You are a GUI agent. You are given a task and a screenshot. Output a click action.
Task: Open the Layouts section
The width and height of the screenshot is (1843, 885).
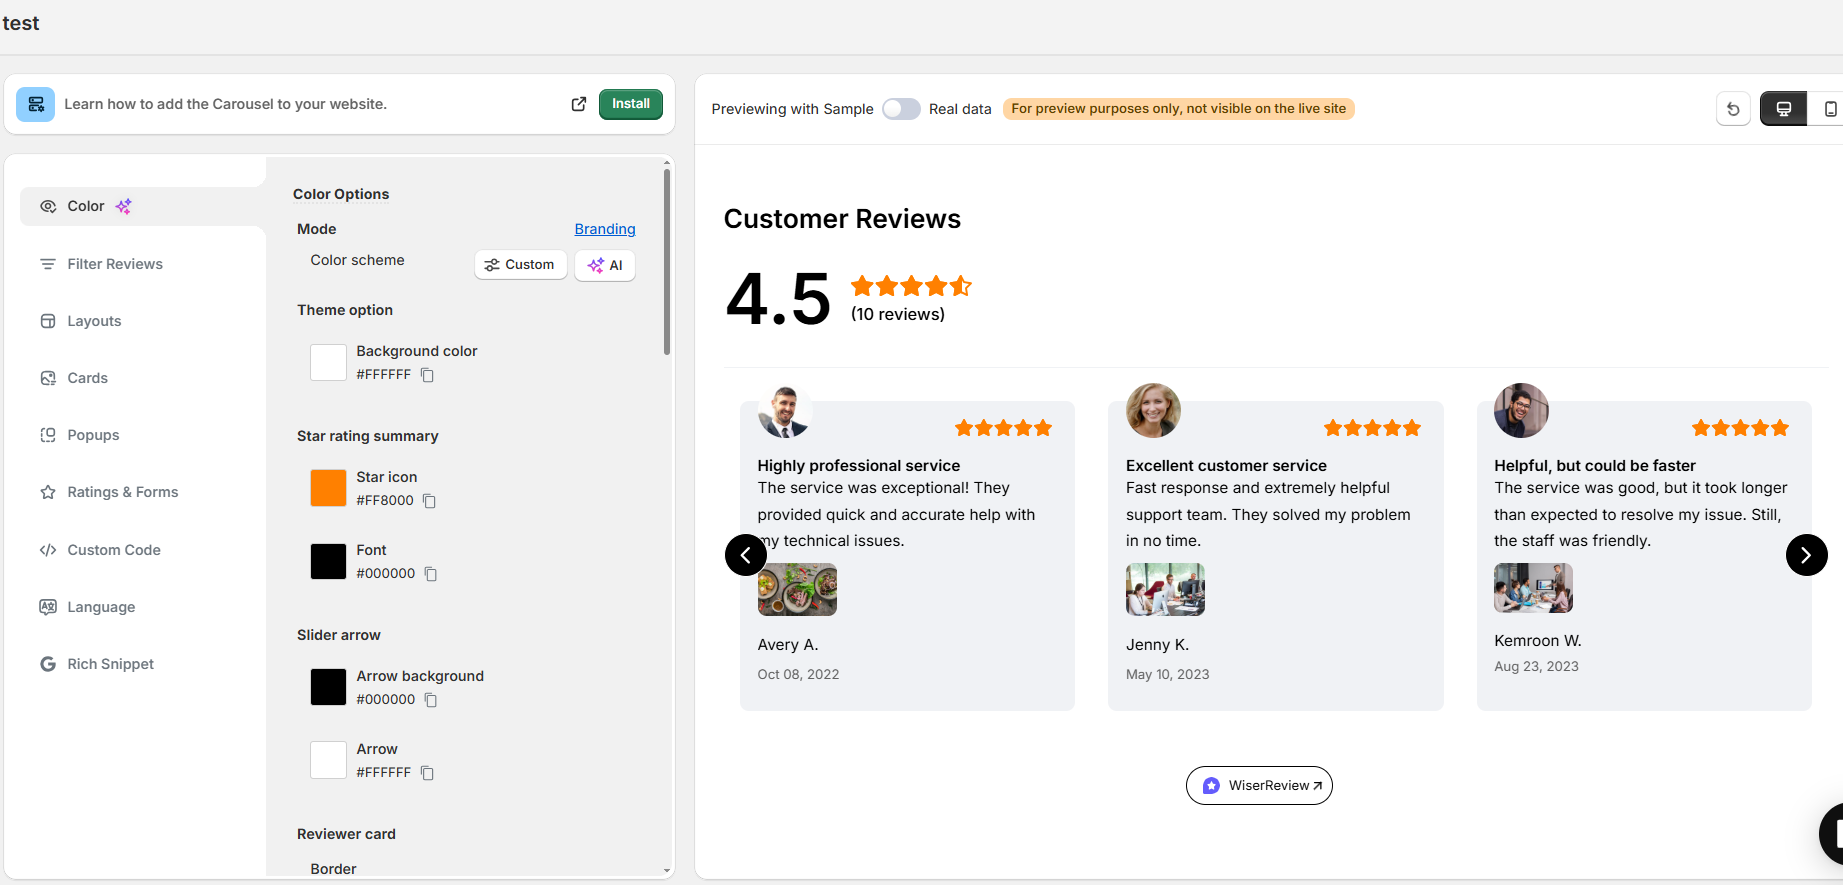coord(94,321)
